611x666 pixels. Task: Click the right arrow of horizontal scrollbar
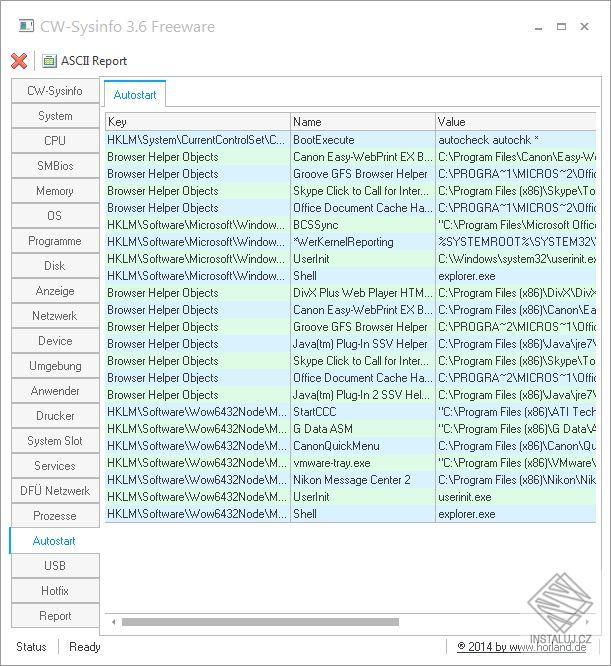click(587, 622)
